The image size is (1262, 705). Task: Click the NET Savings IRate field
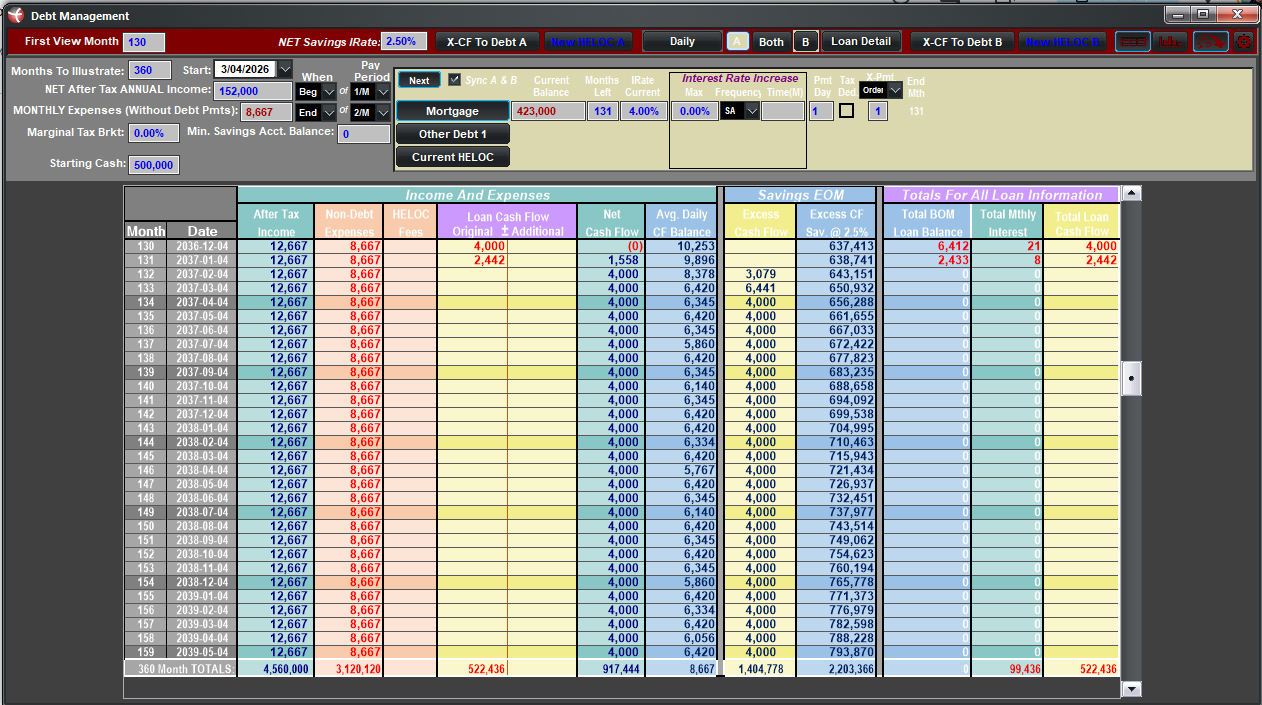tap(404, 42)
